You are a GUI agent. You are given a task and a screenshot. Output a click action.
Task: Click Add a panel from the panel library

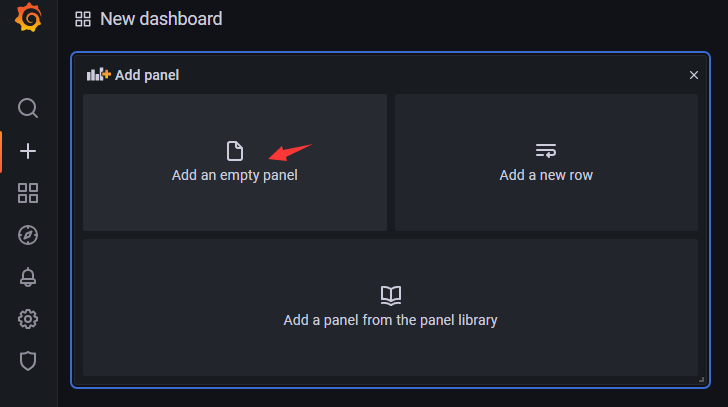pos(390,320)
